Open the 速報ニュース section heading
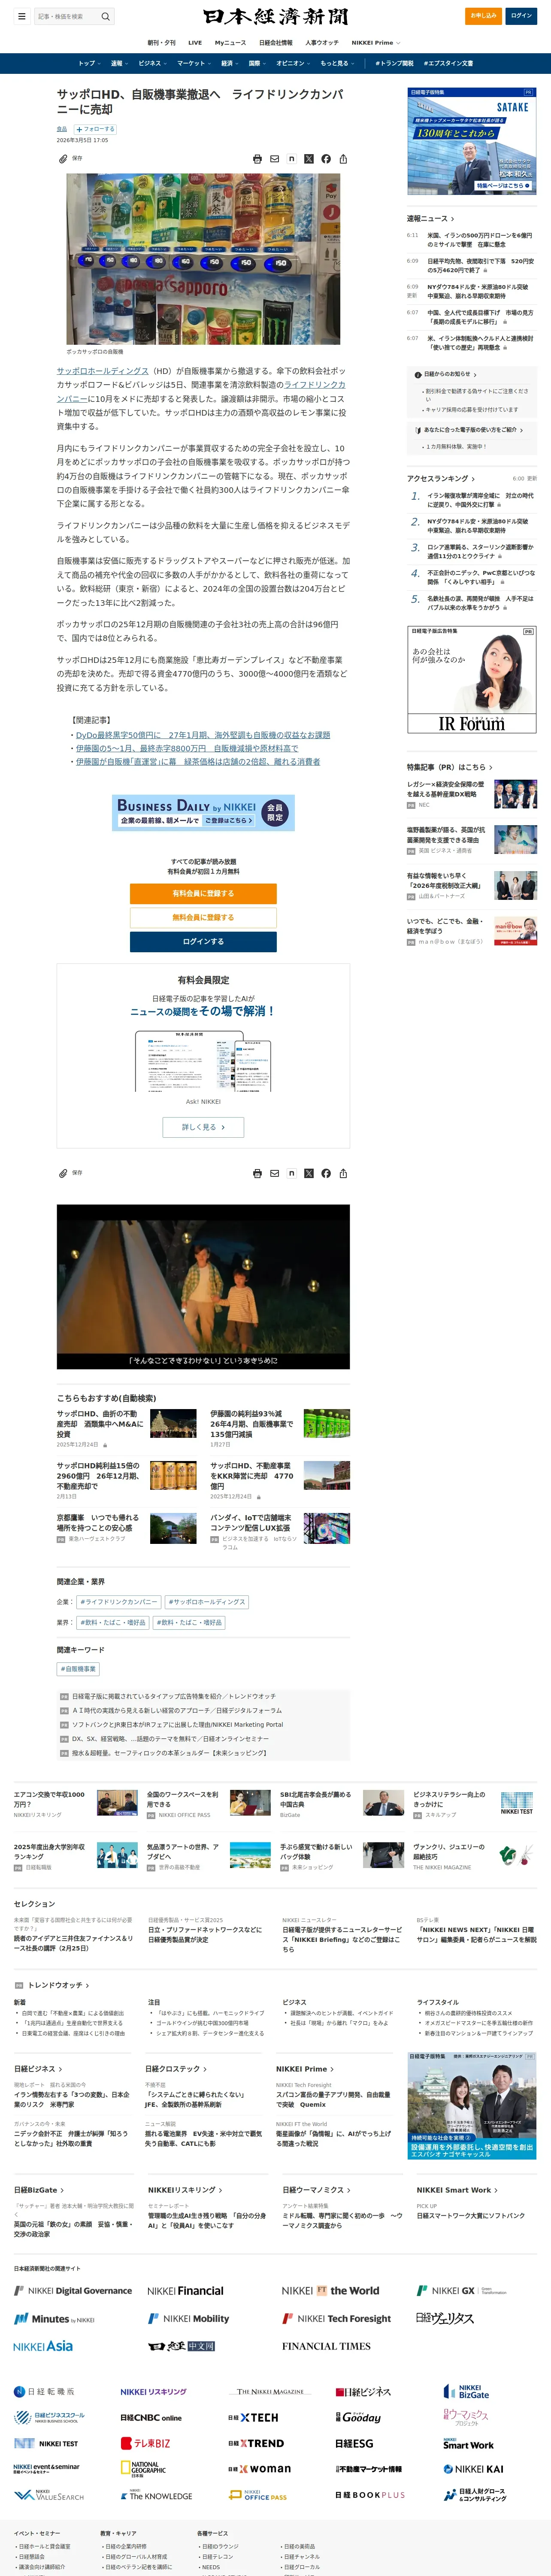This screenshot has height=2576, width=551. (x=430, y=219)
